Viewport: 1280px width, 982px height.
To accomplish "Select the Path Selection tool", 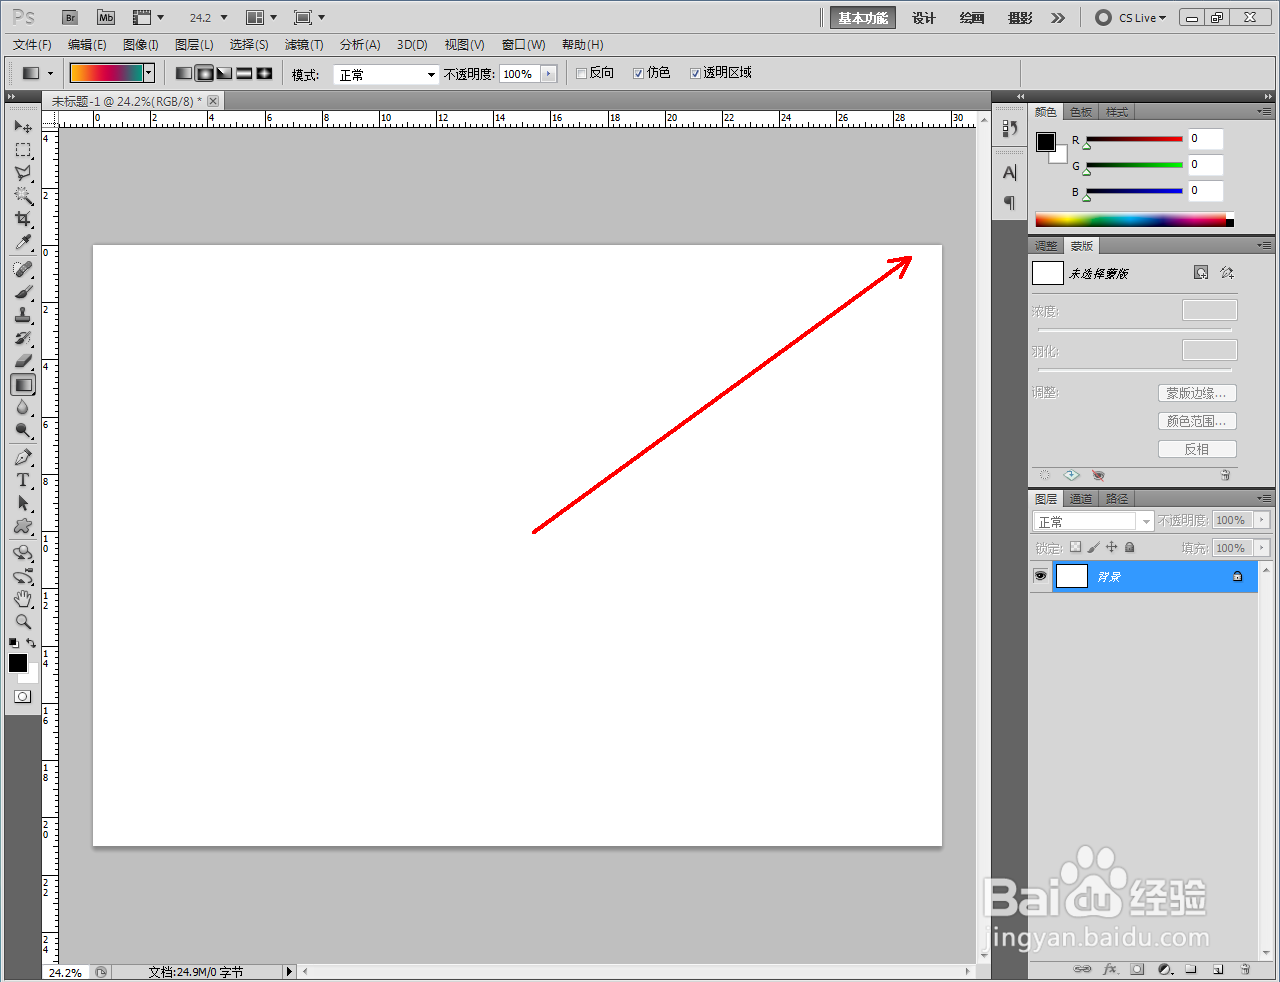I will tap(23, 503).
